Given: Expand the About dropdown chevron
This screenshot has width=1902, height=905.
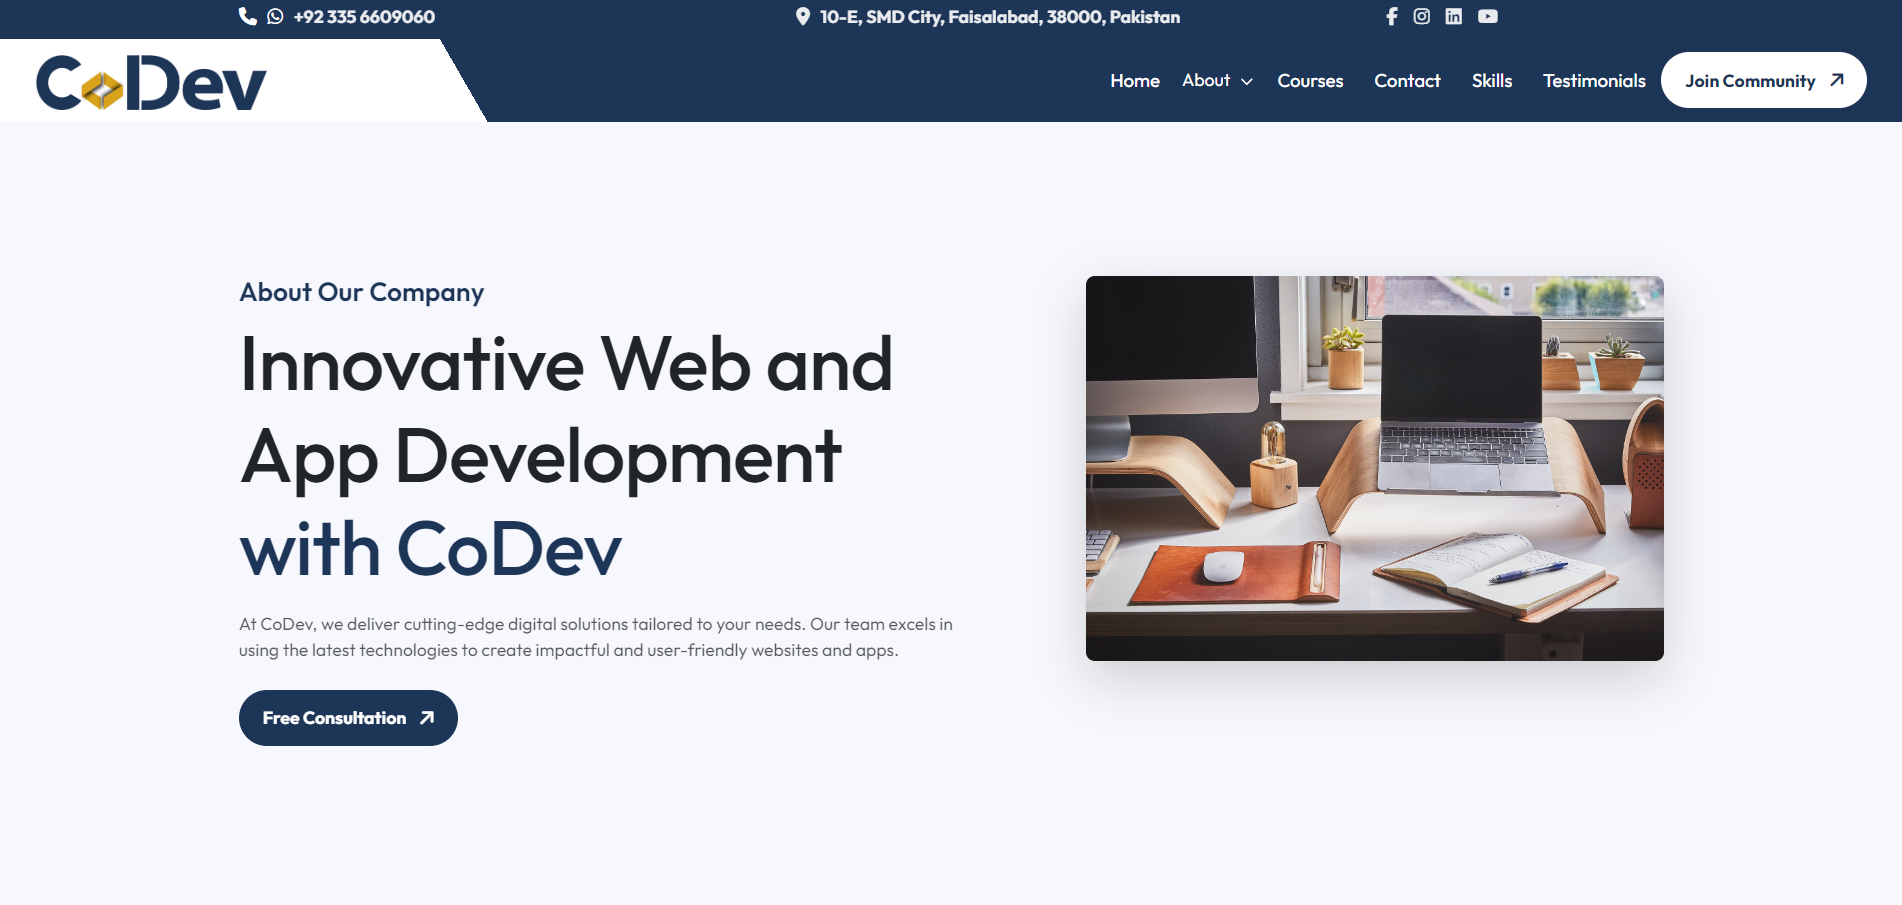Looking at the screenshot, I should pyautogui.click(x=1246, y=82).
